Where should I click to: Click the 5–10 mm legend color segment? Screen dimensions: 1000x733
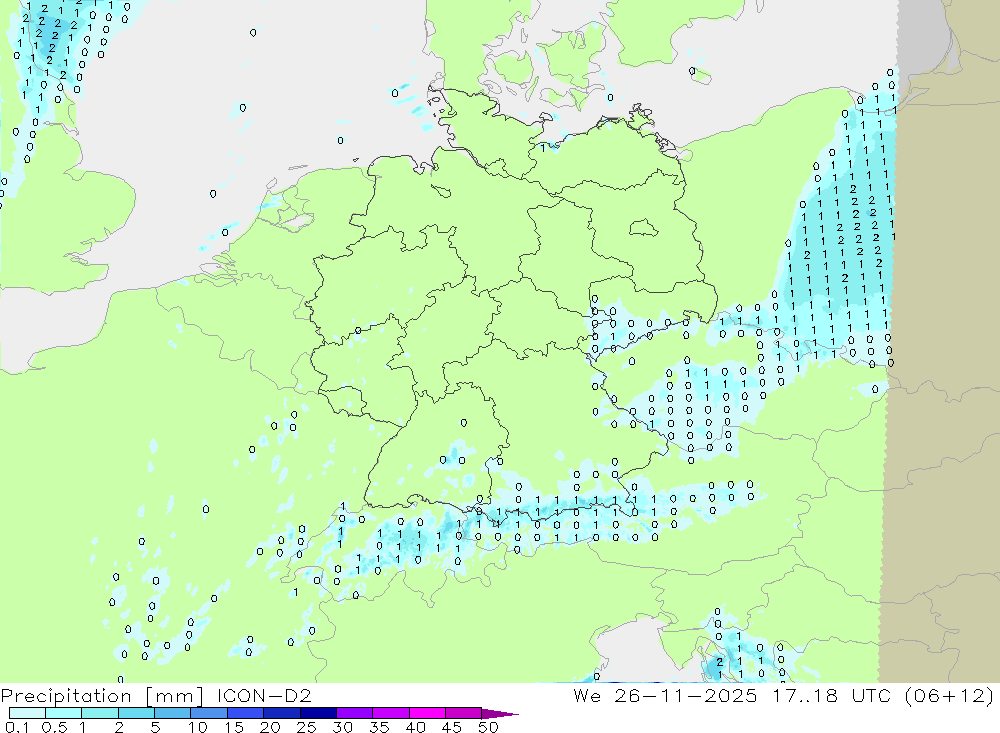[172, 713]
